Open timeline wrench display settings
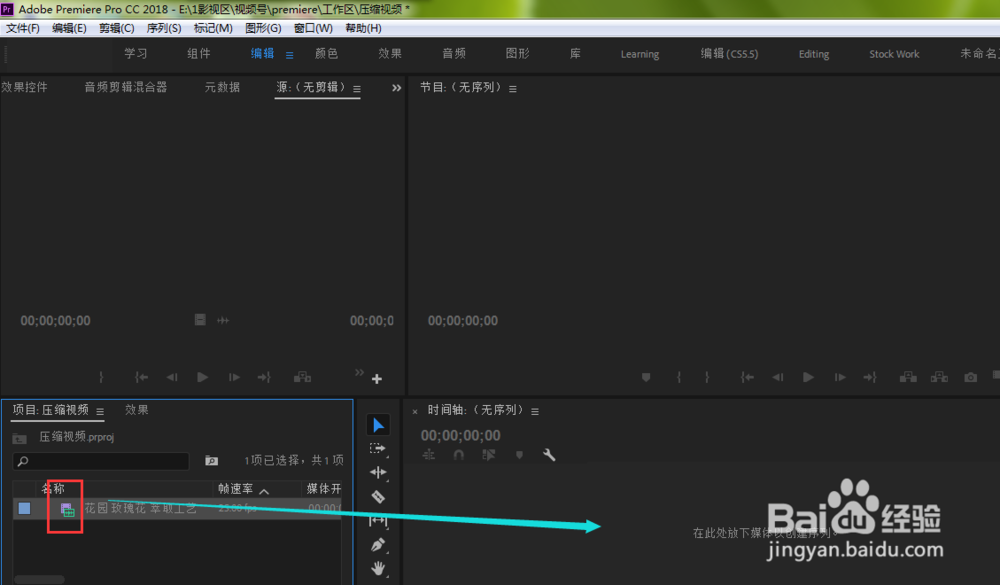1000x585 pixels. (549, 455)
